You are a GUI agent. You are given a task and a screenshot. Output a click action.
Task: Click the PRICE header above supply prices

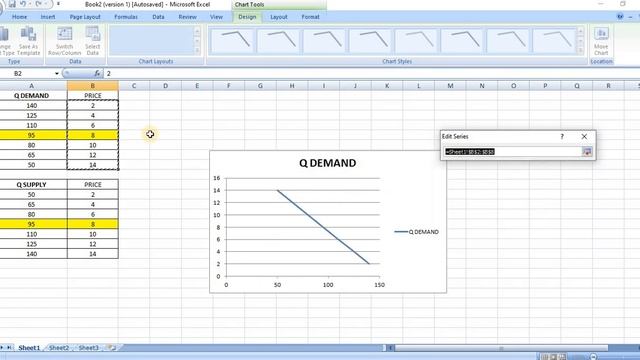(x=93, y=184)
